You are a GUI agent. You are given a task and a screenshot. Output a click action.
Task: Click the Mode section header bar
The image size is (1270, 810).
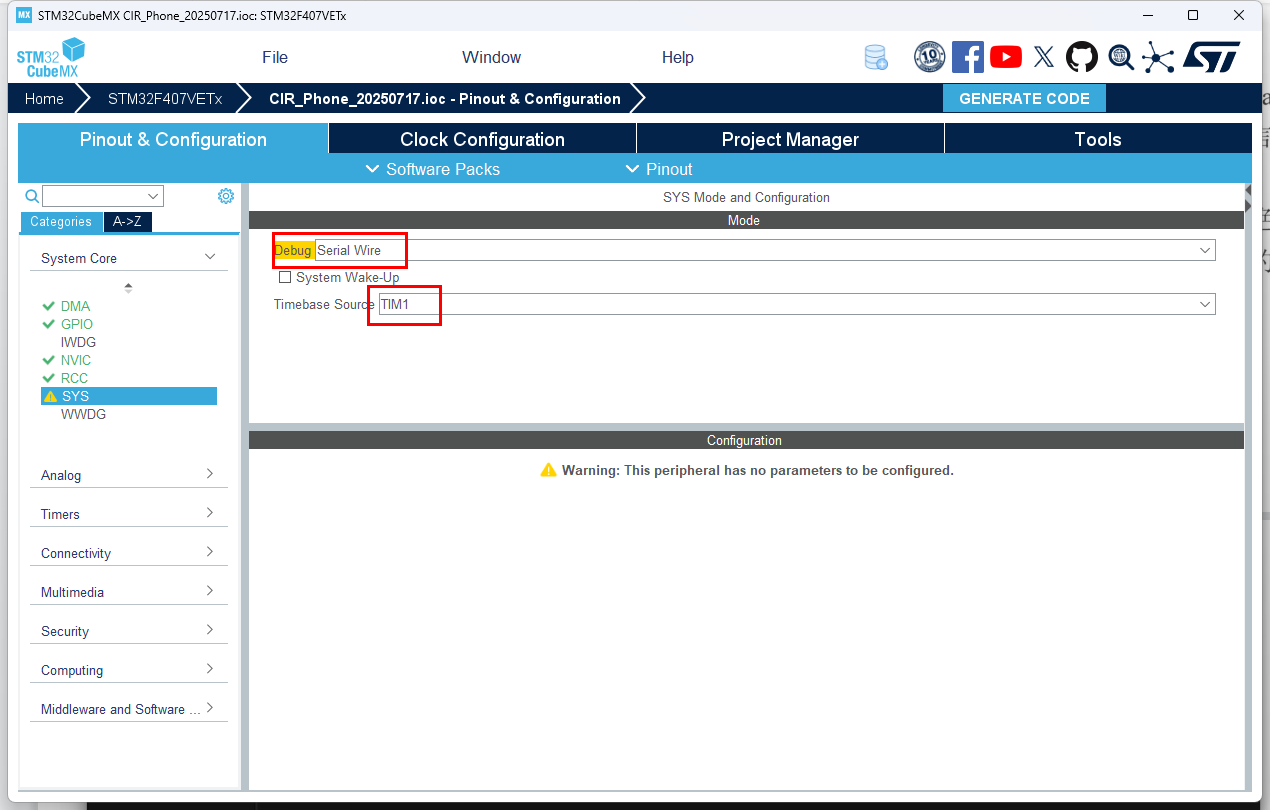pyautogui.click(x=746, y=220)
